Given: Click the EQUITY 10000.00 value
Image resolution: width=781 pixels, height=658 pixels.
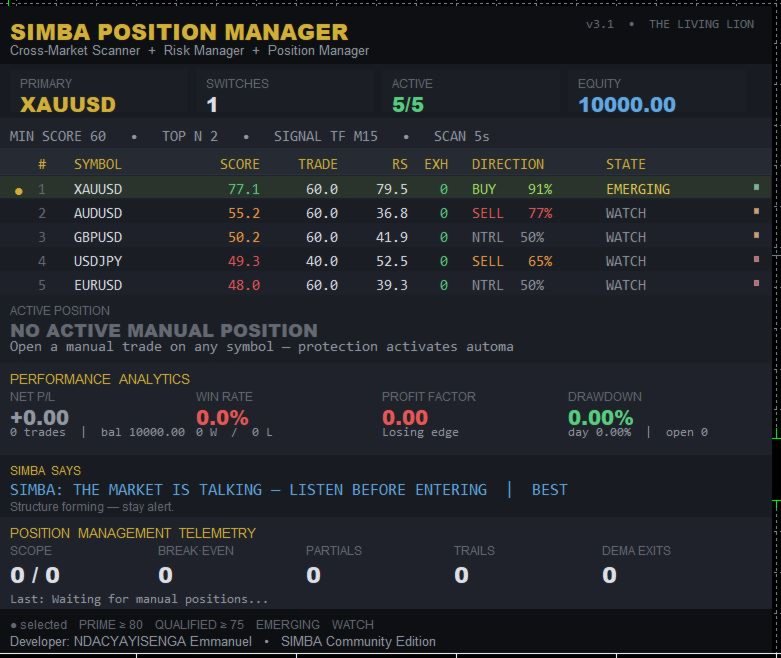Looking at the screenshot, I should pos(627,105).
